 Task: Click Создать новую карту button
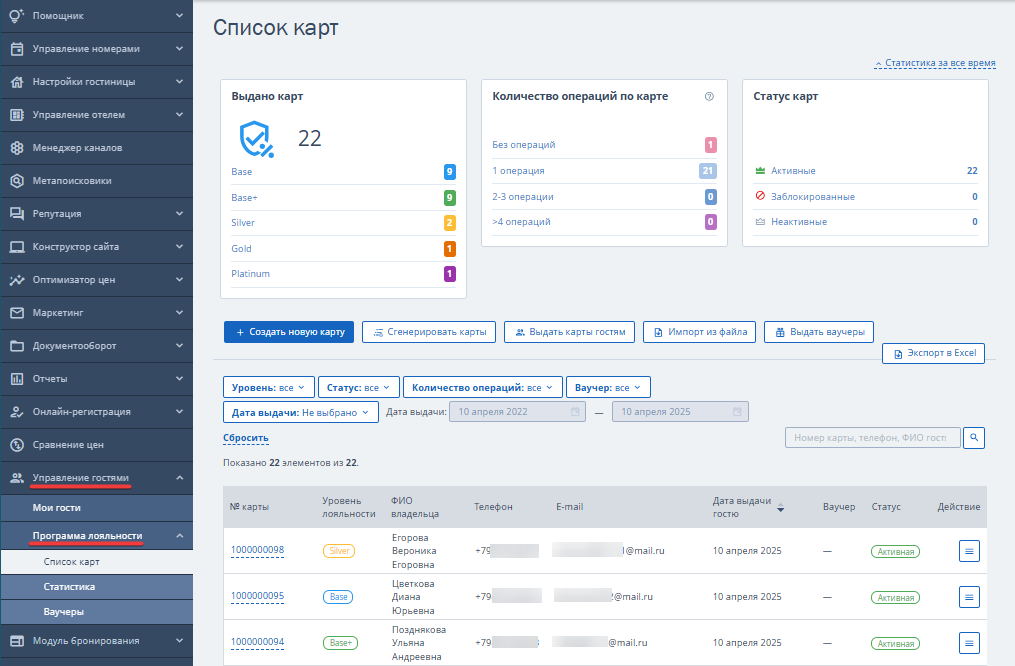point(289,332)
